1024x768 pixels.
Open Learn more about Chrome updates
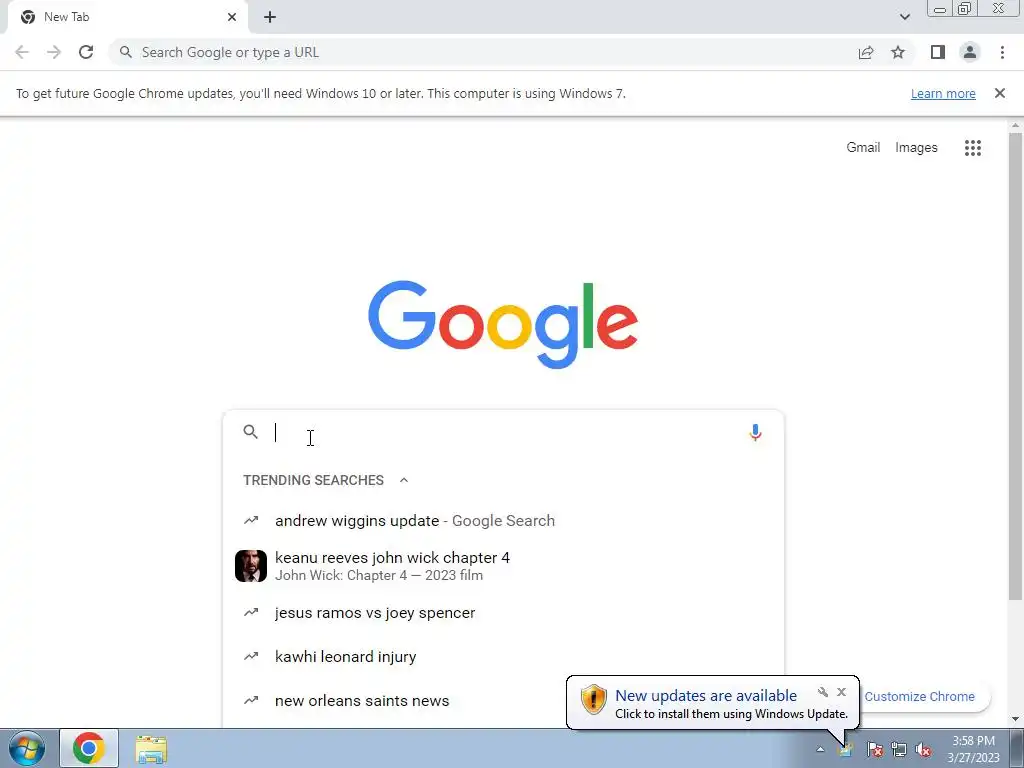[943, 93]
